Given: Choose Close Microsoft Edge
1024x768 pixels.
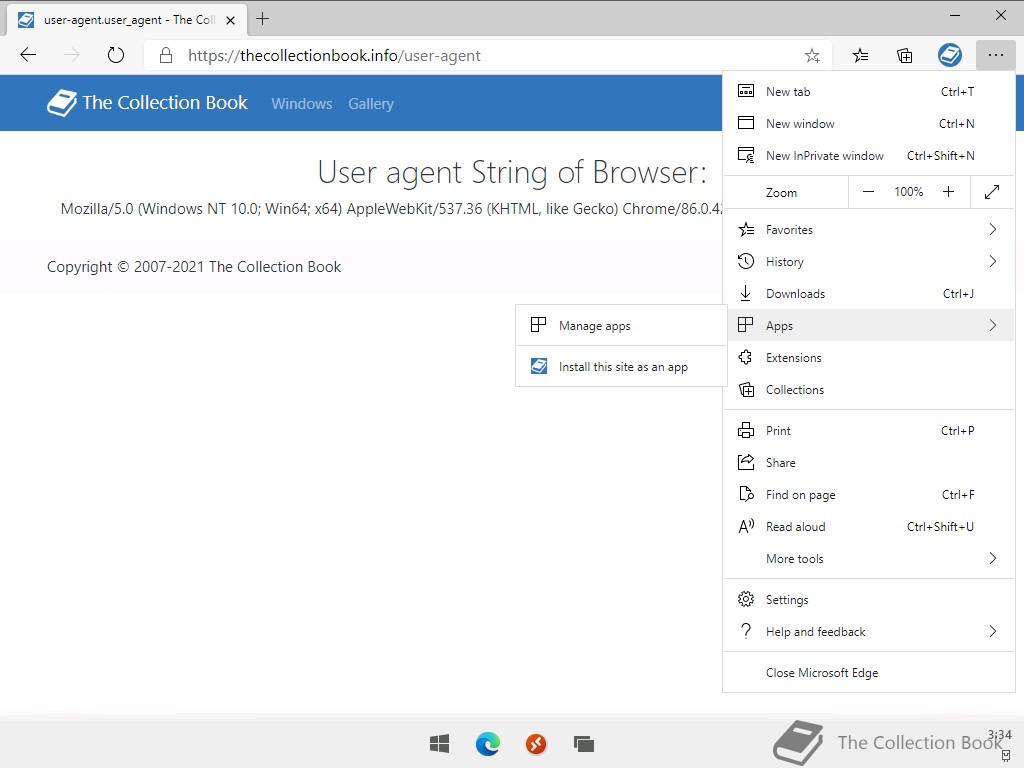Looking at the screenshot, I should tap(869, 673).
